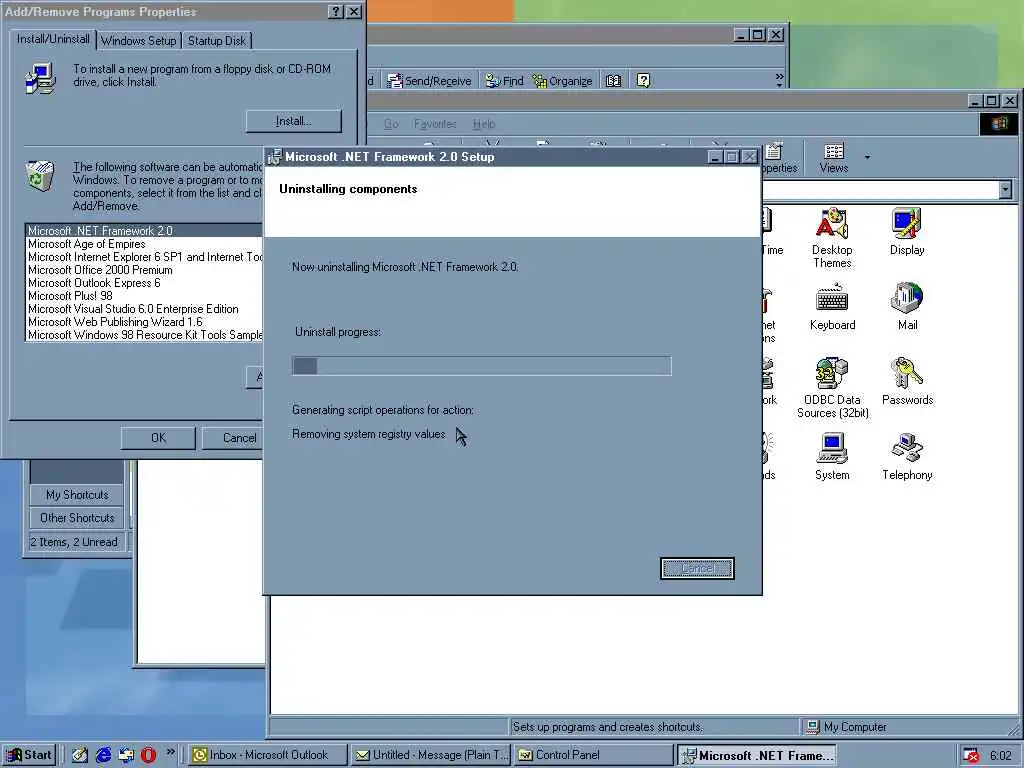Click the Other Shortcuts group in Outlook bar
This screenshot has width=1024, height=768.
[x=77, y=517]
